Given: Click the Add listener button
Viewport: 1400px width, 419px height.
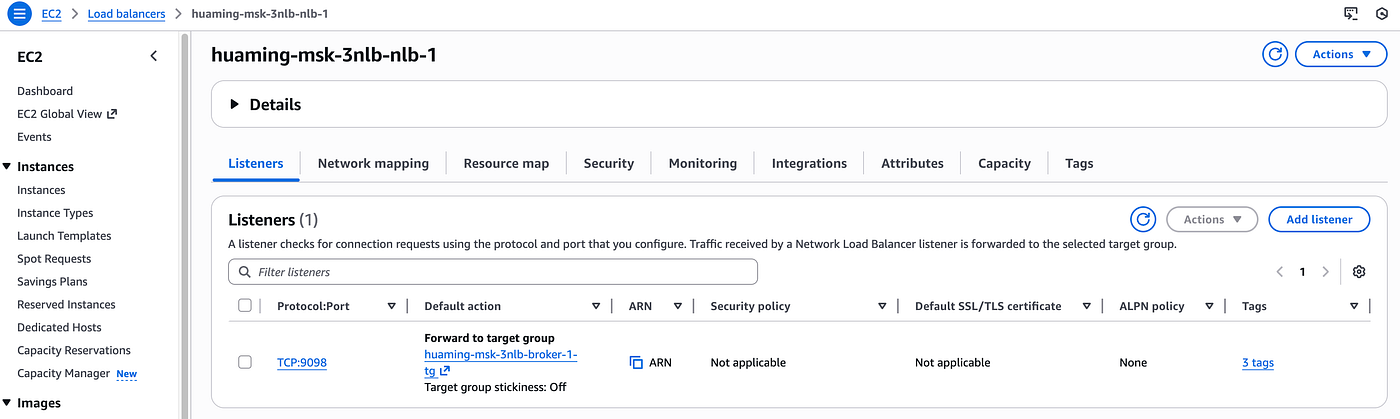Looking at the screenshot, I should pyautogui.click(x=1319, y=219).
